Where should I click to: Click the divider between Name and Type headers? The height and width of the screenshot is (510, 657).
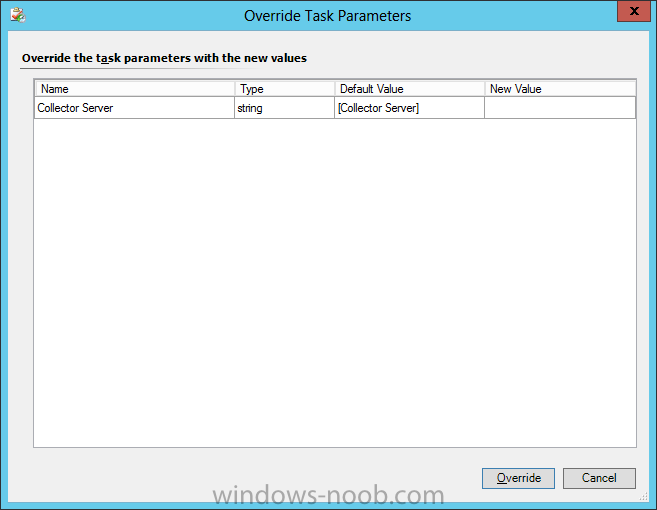coord(235,89)
